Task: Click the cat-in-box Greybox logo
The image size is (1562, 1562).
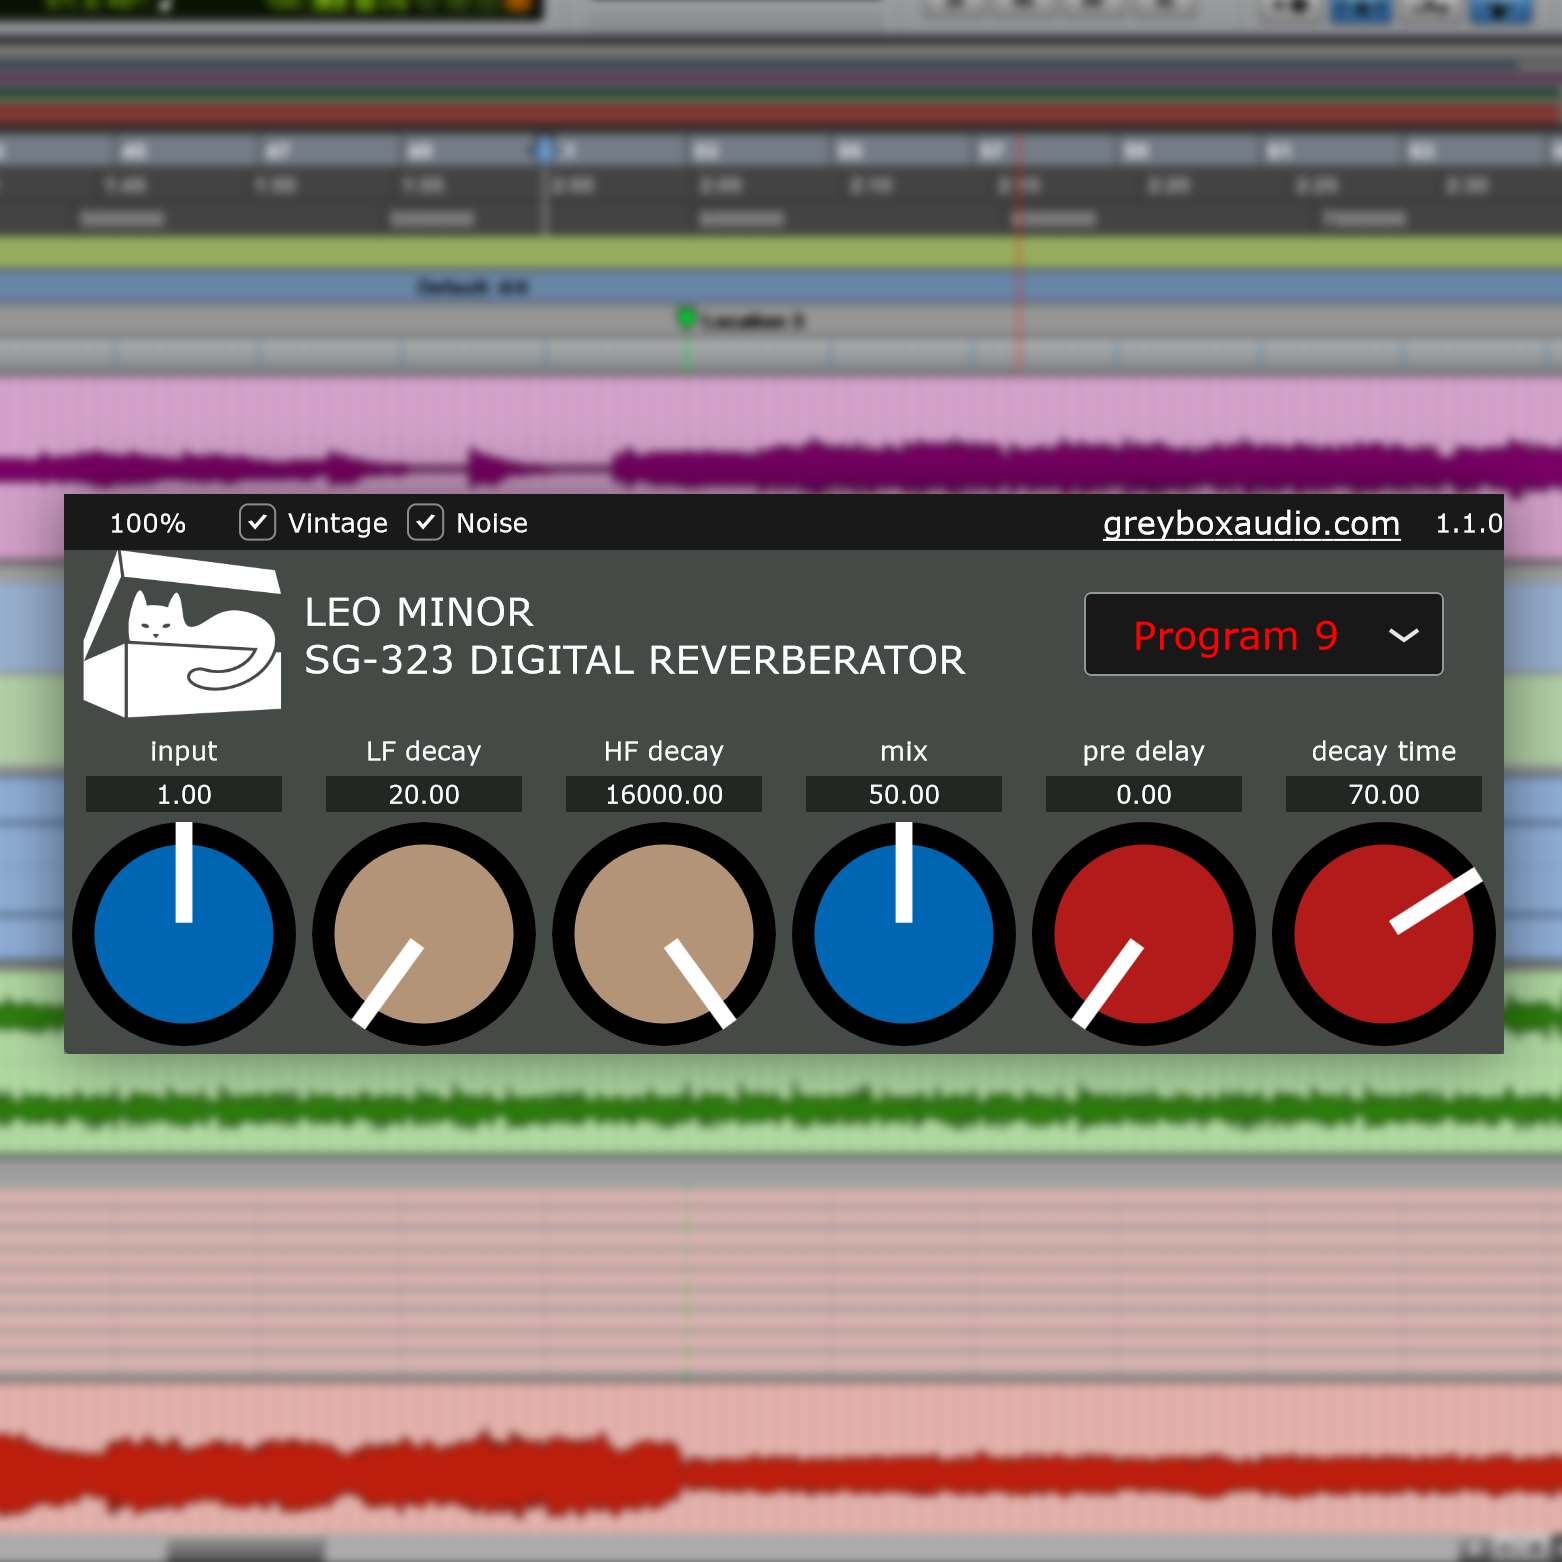Action: [x=182, y=636]
